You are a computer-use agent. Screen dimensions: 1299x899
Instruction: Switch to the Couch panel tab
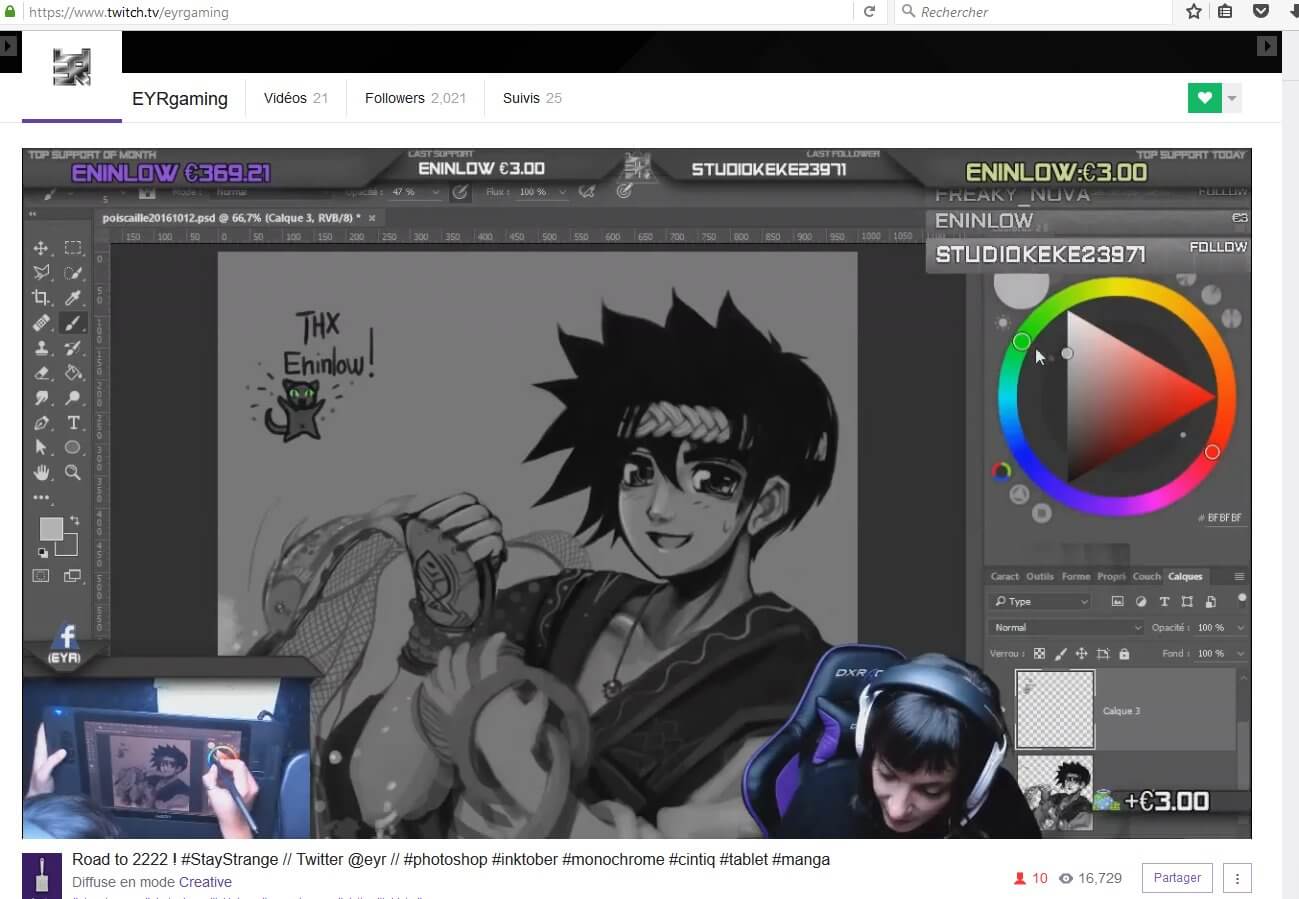(x=1146, y=577)
